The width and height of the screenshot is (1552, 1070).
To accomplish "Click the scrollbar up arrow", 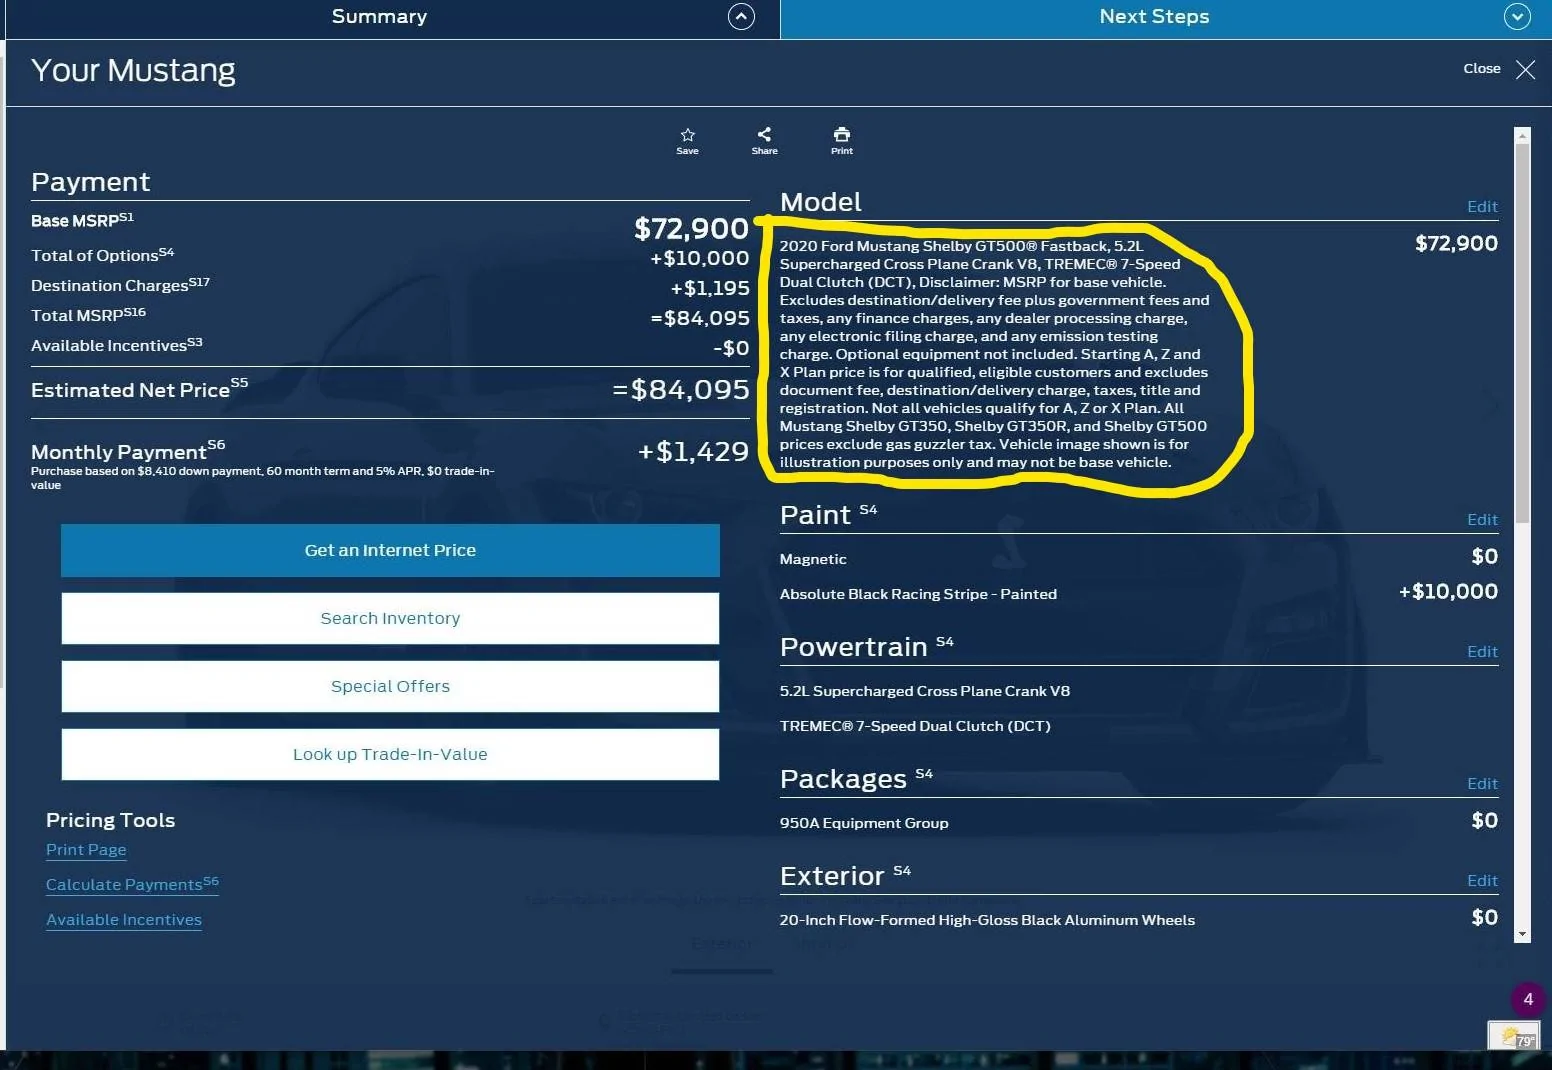I will 1522,135.
